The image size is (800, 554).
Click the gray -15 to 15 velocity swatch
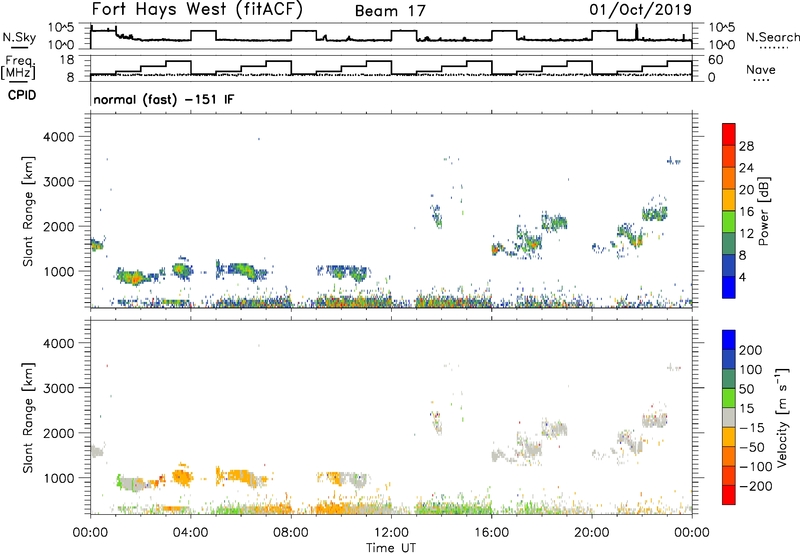(x=729, y=417)
